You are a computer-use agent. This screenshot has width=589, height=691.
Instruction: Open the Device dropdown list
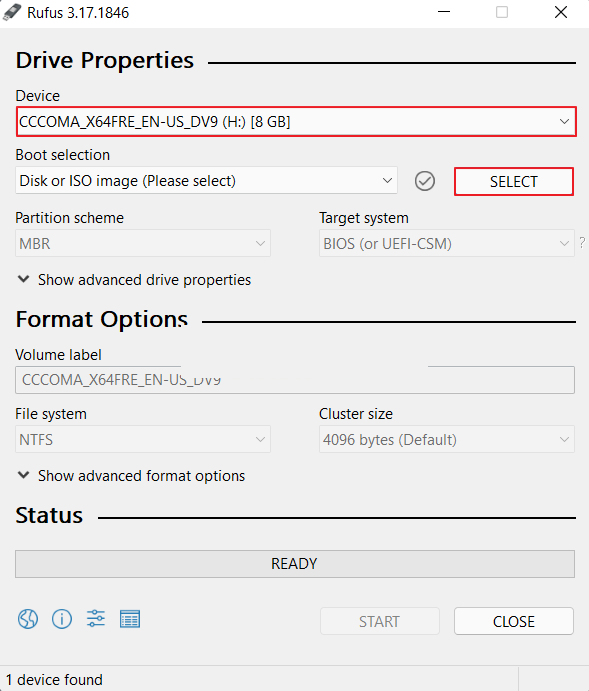pyautogui.click(x=296, y=122)
